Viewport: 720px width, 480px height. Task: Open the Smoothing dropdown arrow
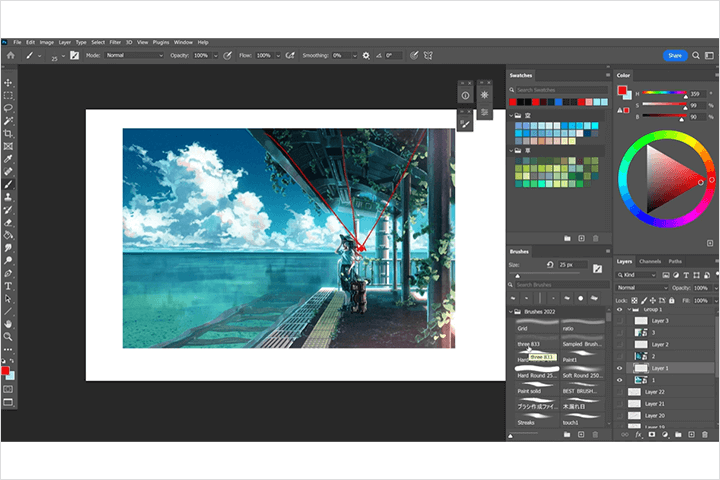(x=354, y=56)
